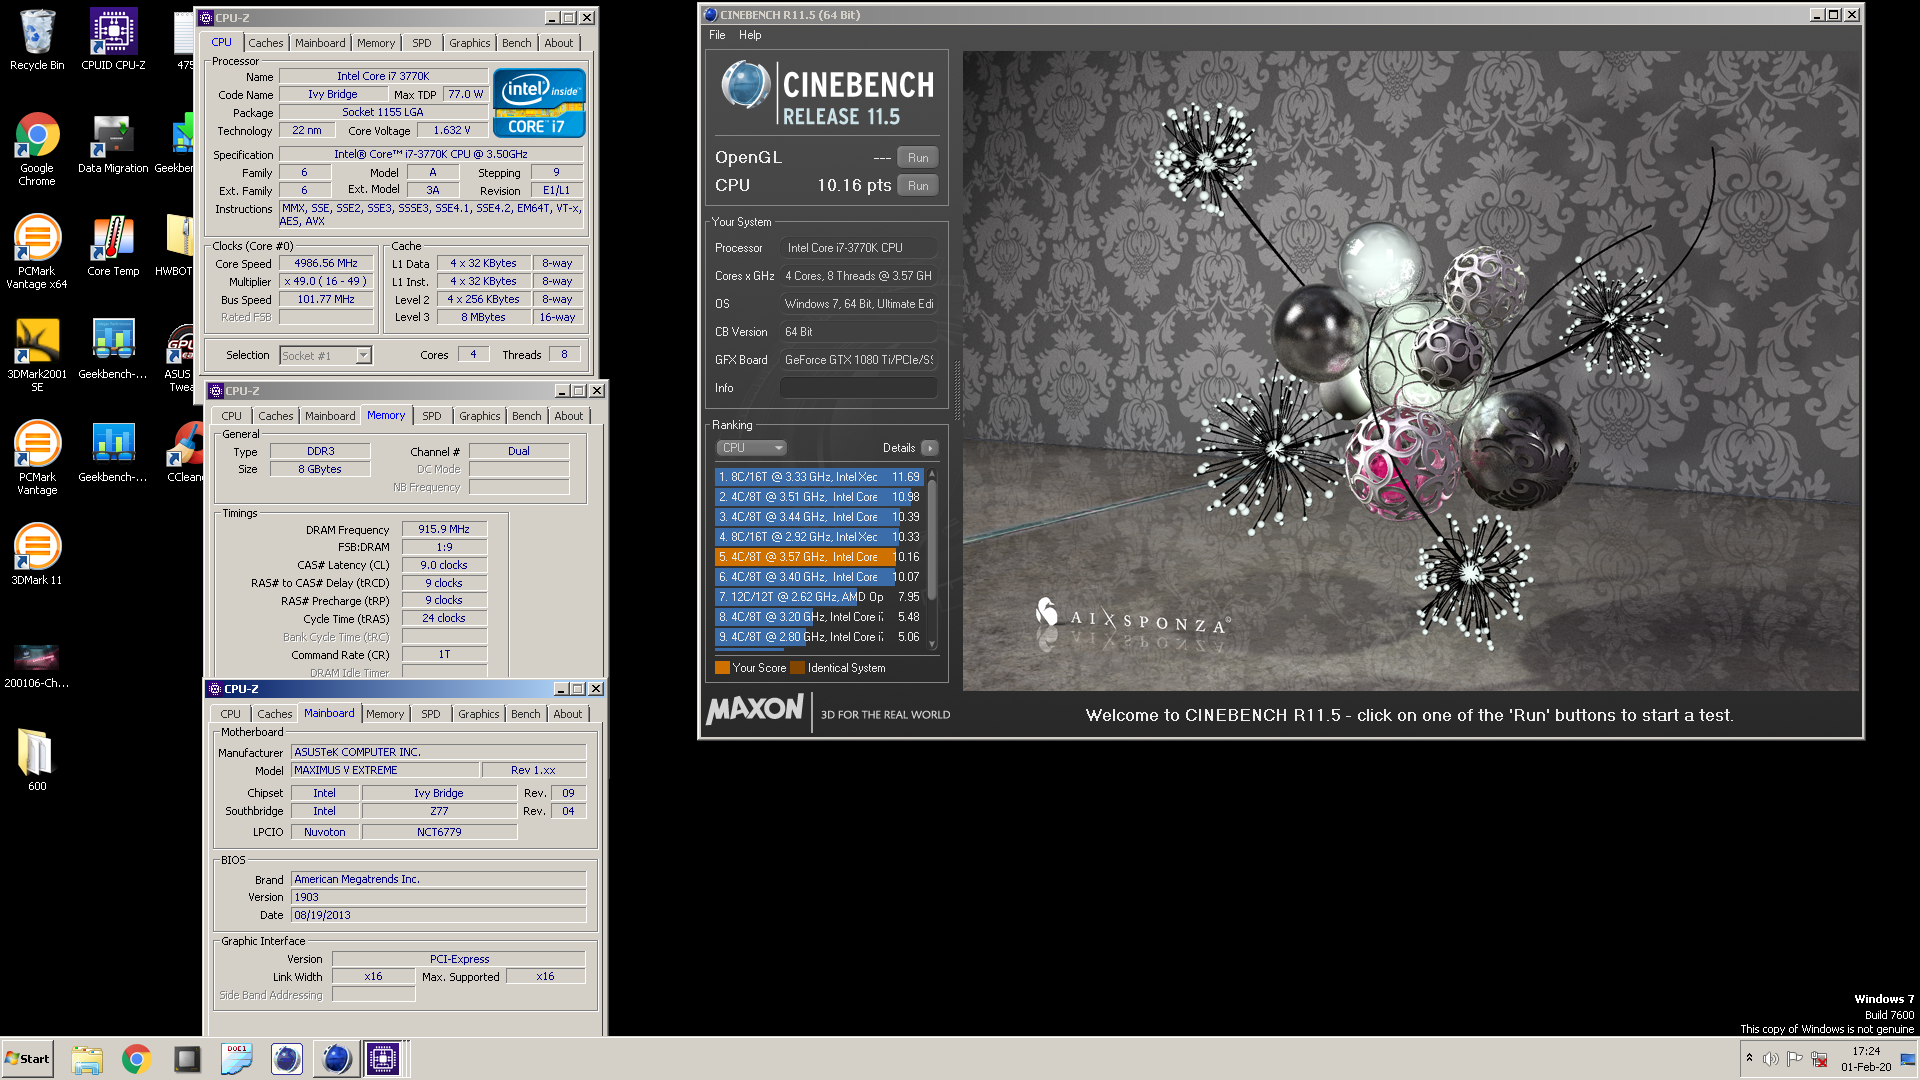Viewport: 1920px width, 1080px height.
Task: Run the CPU test in Cinebench
Action: (x=918, y=186)
